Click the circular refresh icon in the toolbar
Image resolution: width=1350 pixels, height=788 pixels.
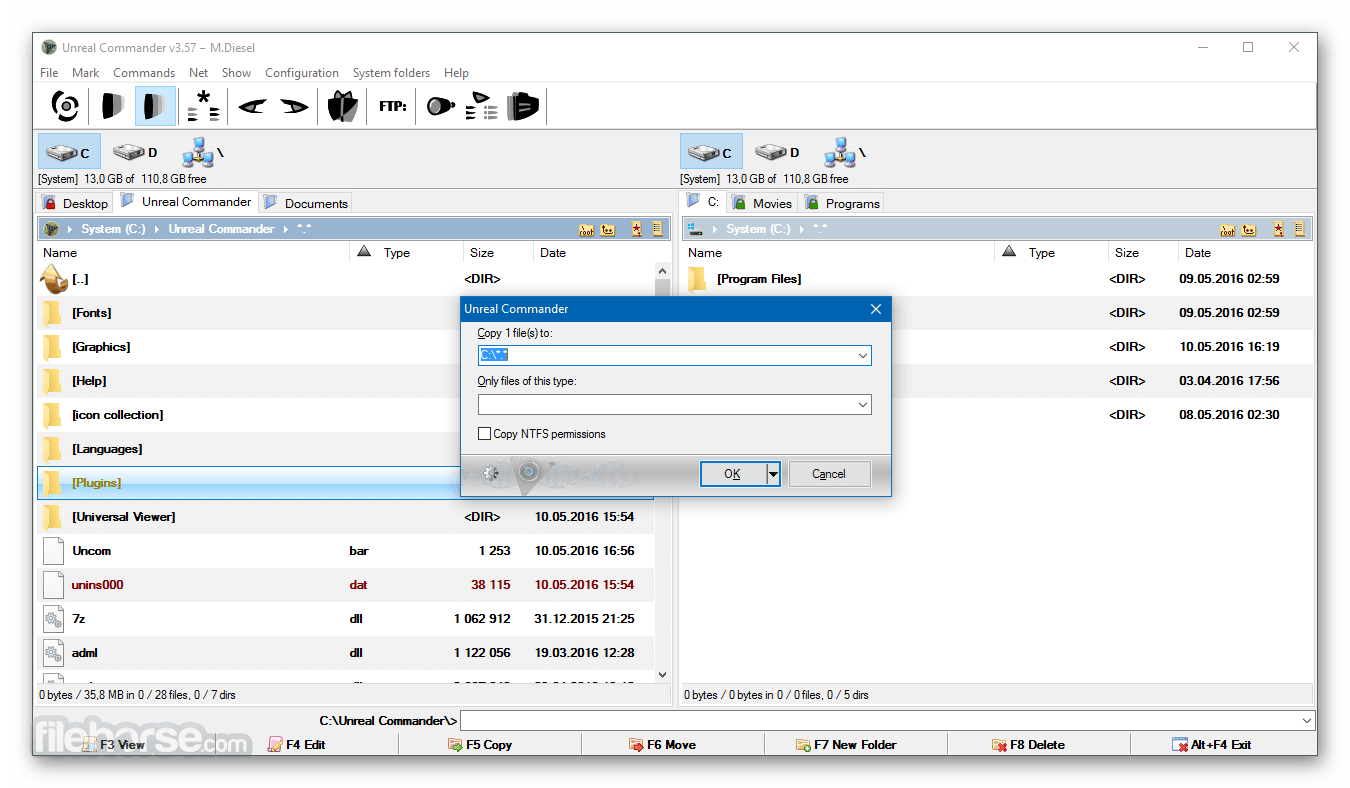coord(65,105)
